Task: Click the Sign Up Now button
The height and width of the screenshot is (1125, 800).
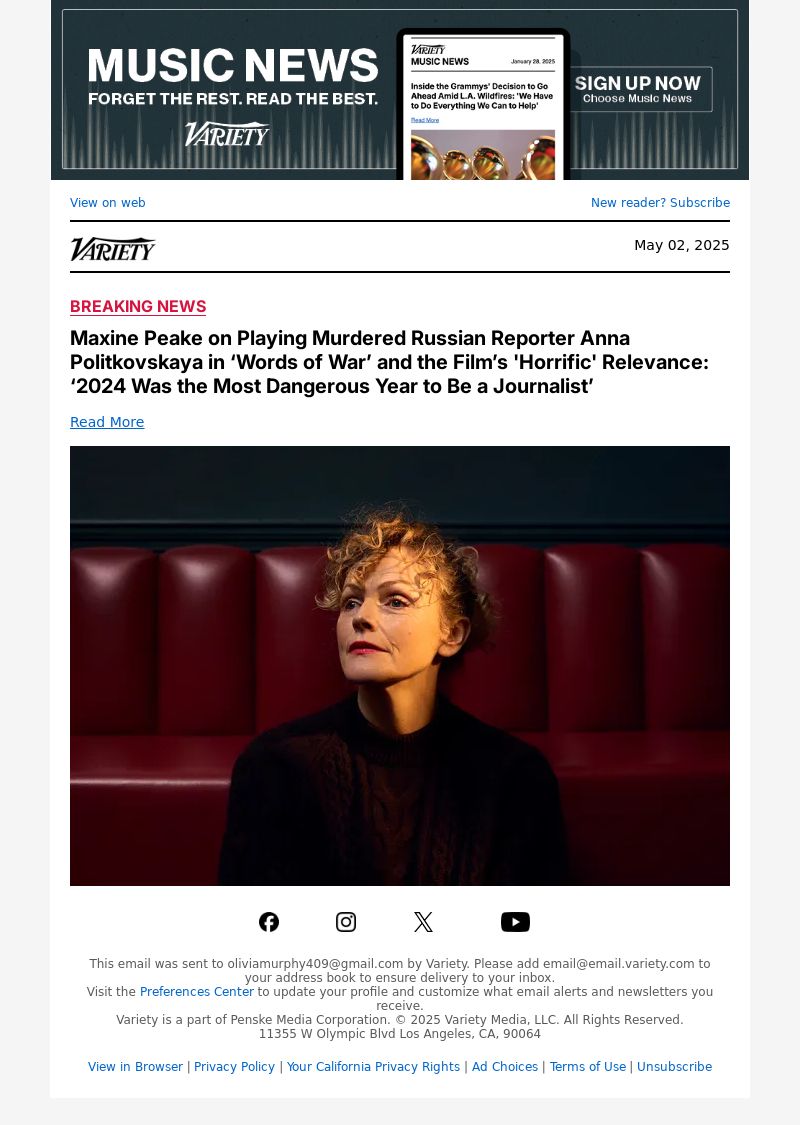Action: tap(638, 89)
